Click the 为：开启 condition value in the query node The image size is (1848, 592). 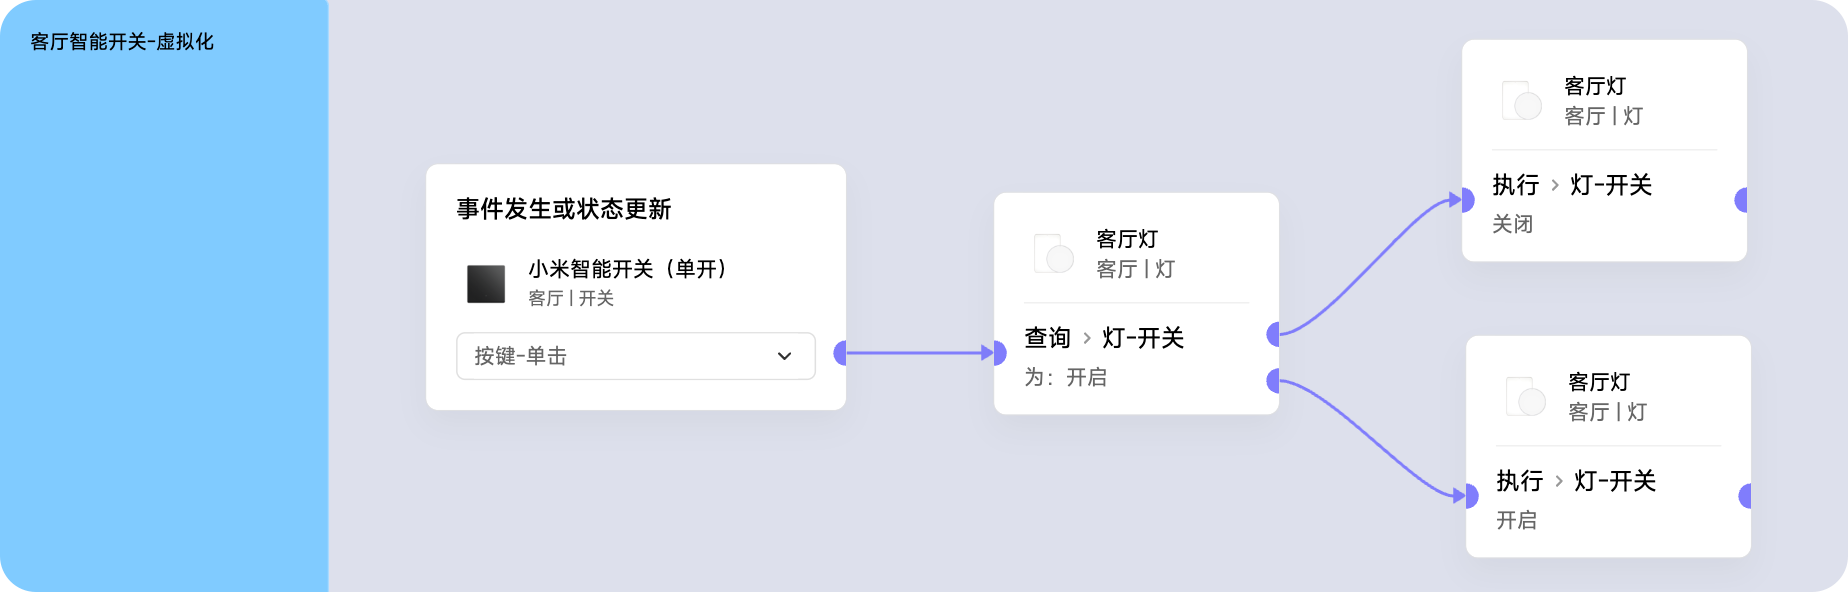[x=1066, y=378]
